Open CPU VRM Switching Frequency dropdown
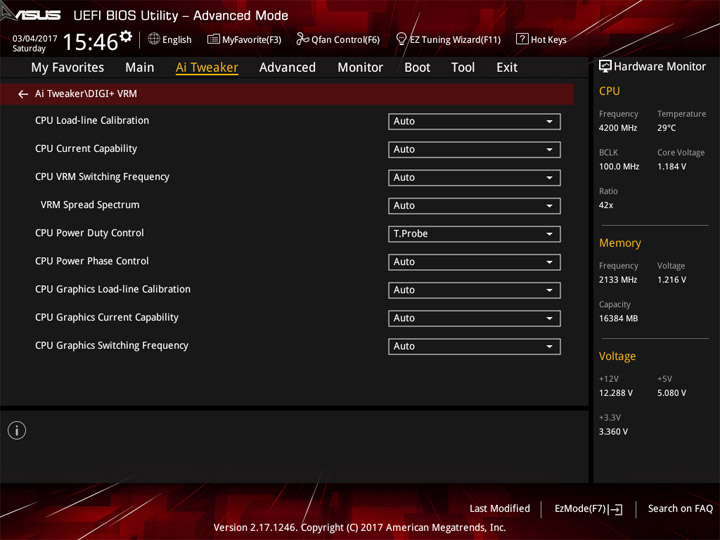This screenshot has height=540, width=720. tap(474, 178)
